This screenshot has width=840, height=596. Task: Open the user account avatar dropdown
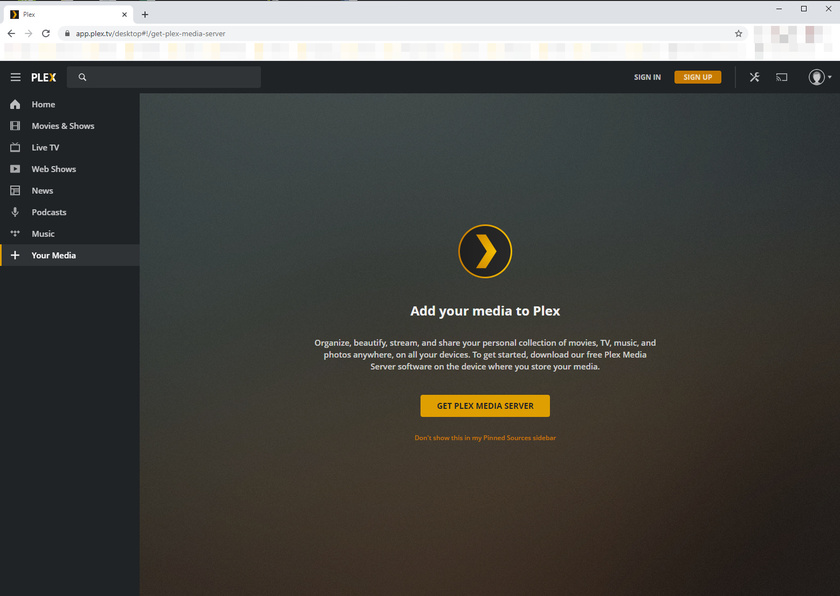(820, 77)
